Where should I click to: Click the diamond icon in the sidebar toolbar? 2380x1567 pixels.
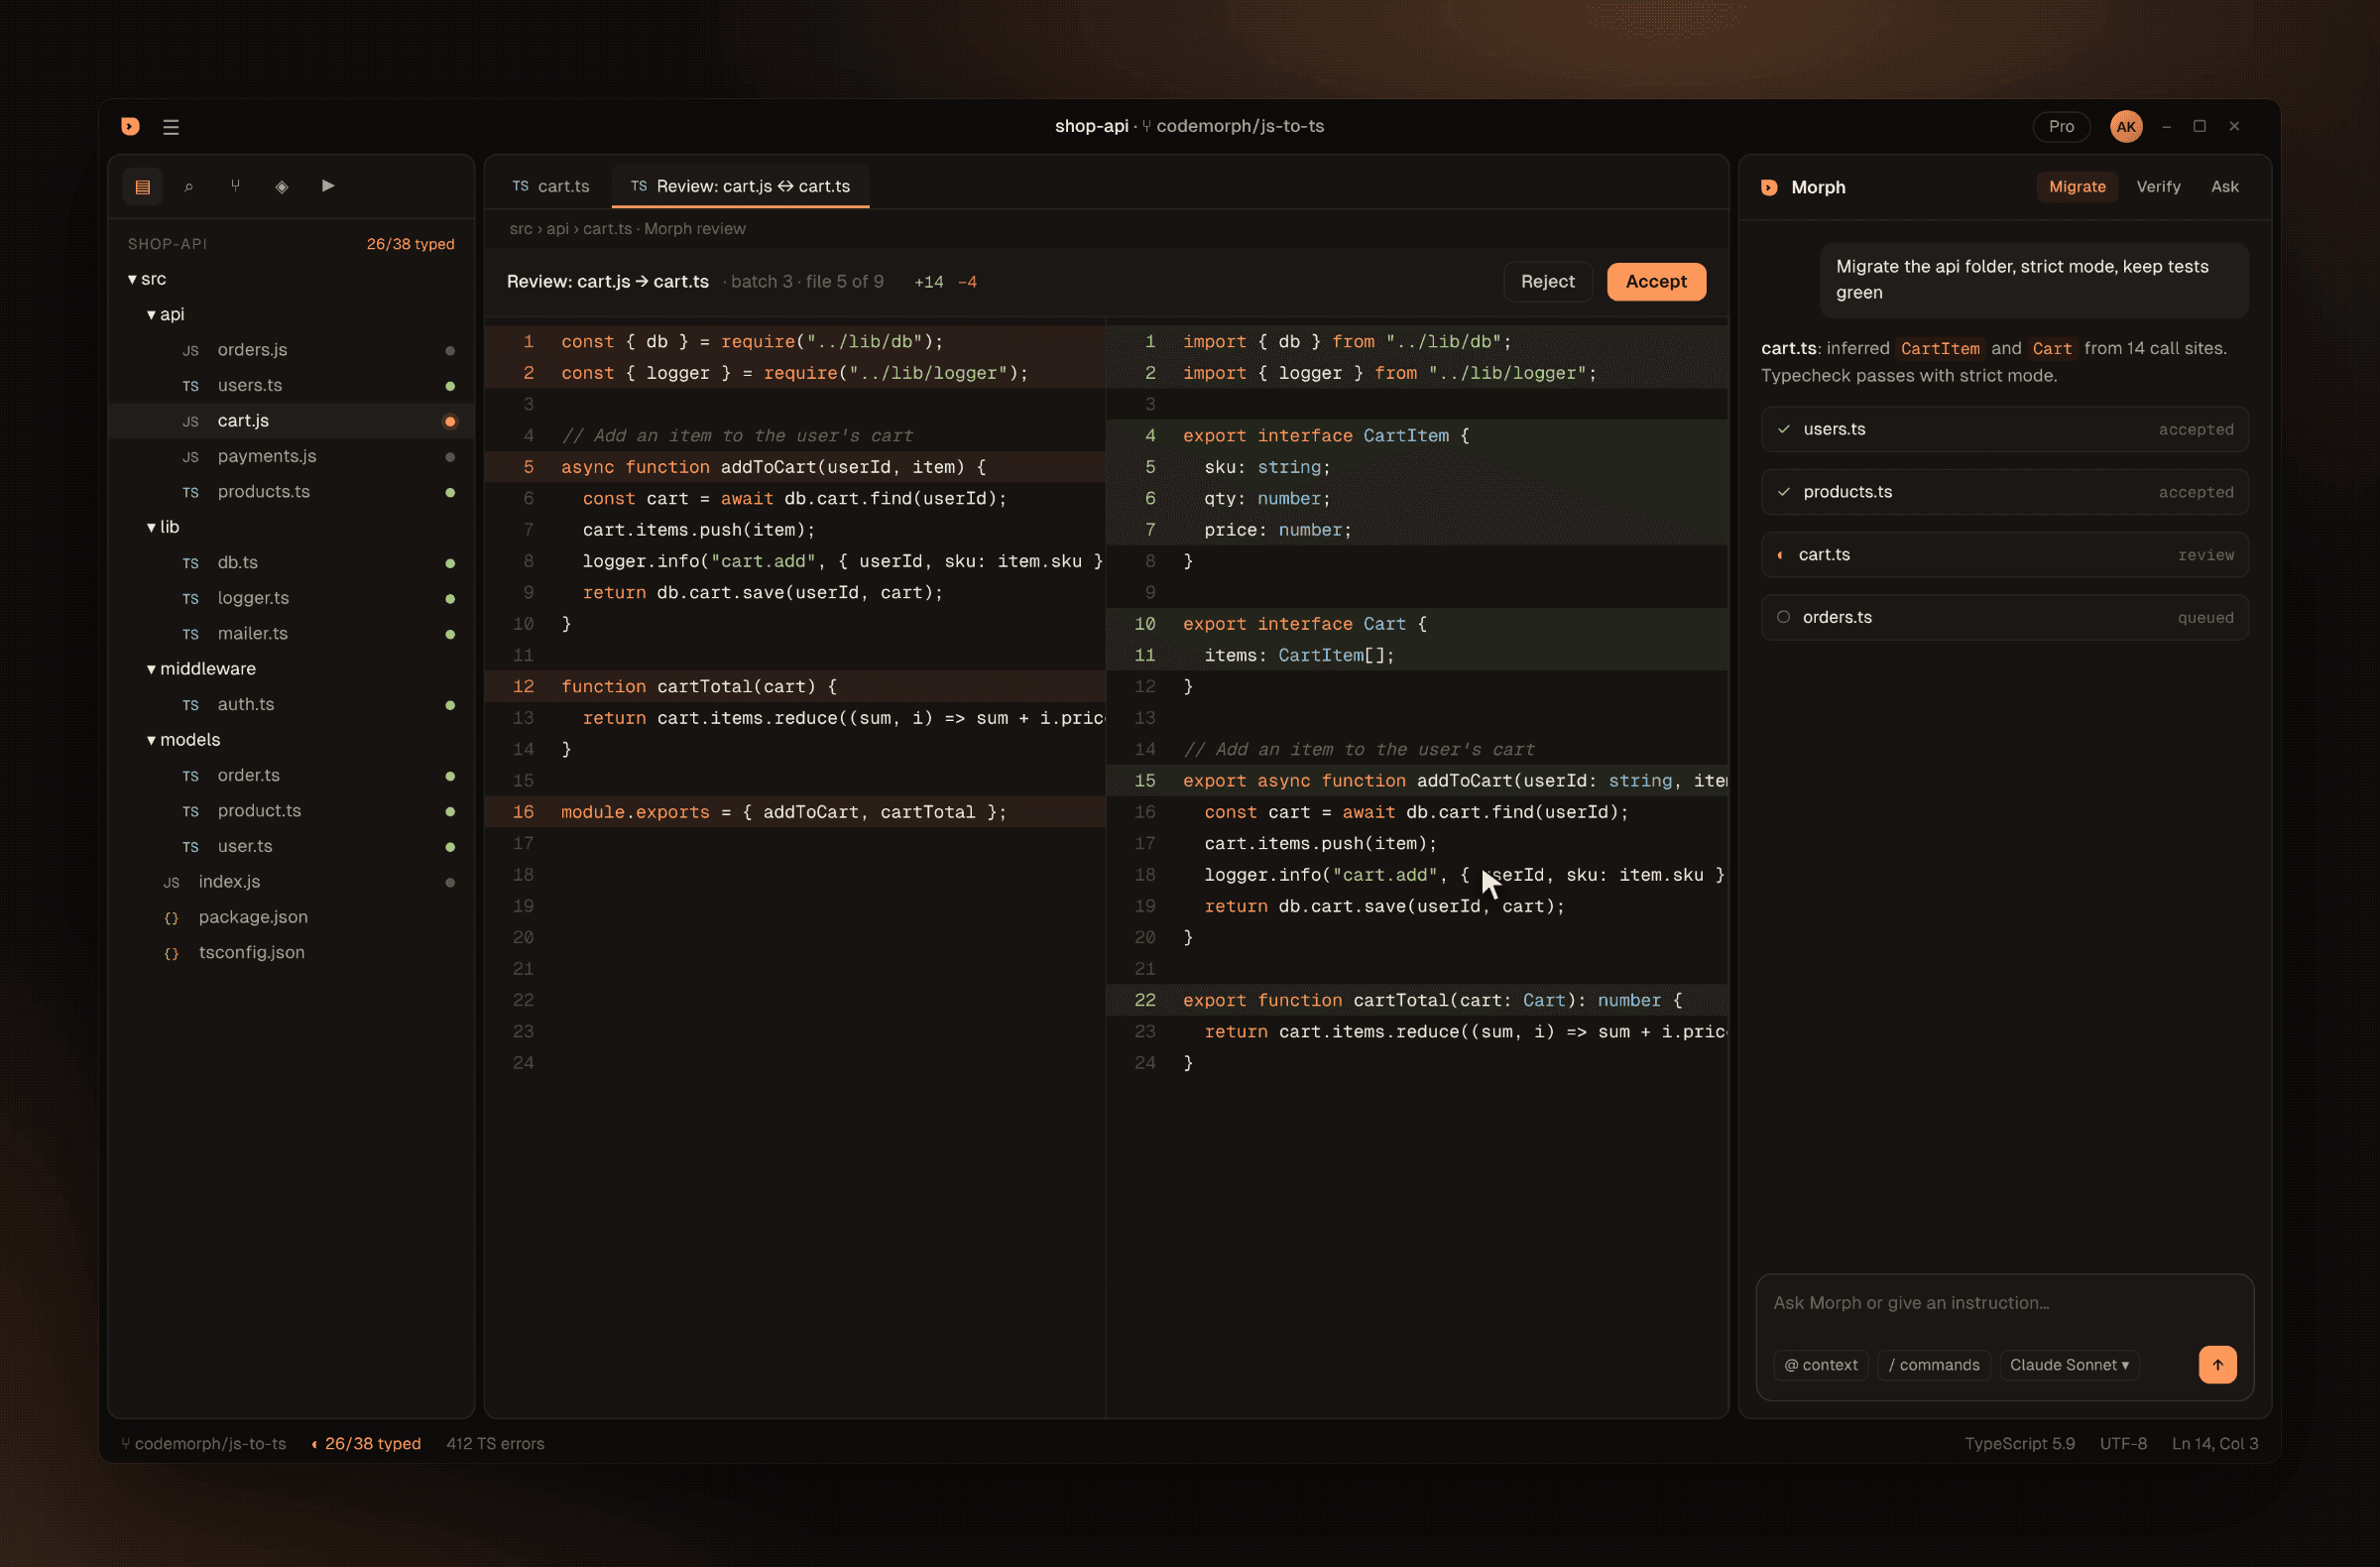(x=281, y=187)
